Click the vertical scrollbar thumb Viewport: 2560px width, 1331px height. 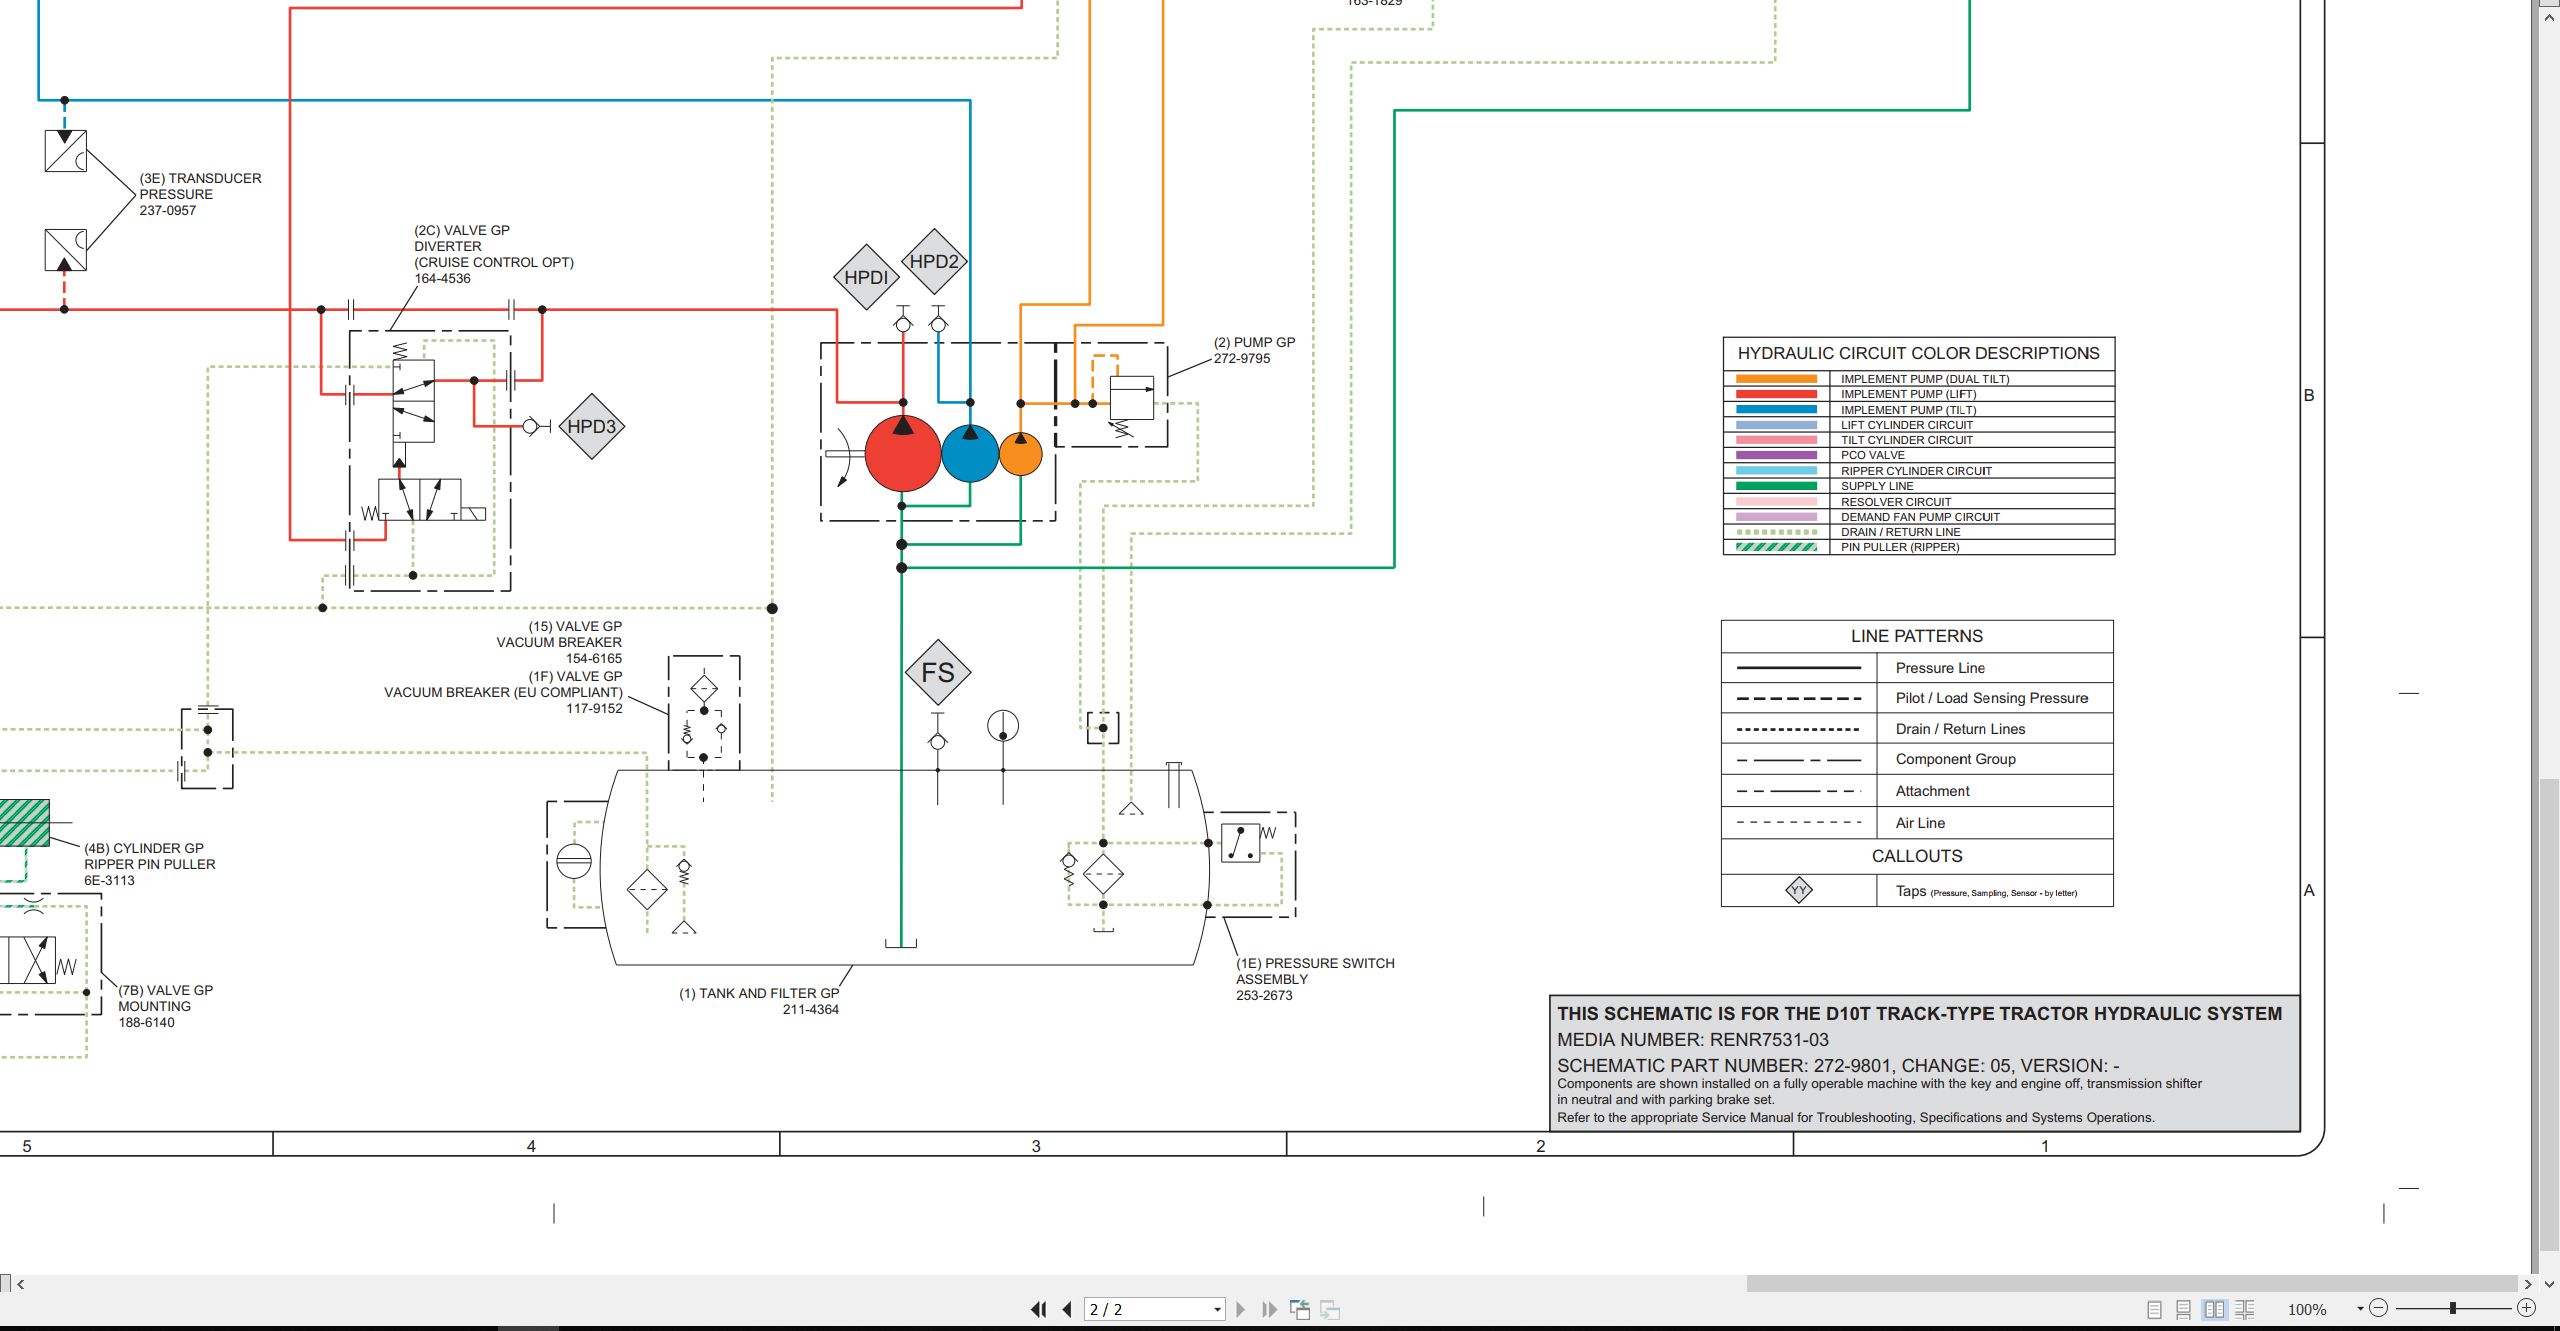tap(2549, 1014)
